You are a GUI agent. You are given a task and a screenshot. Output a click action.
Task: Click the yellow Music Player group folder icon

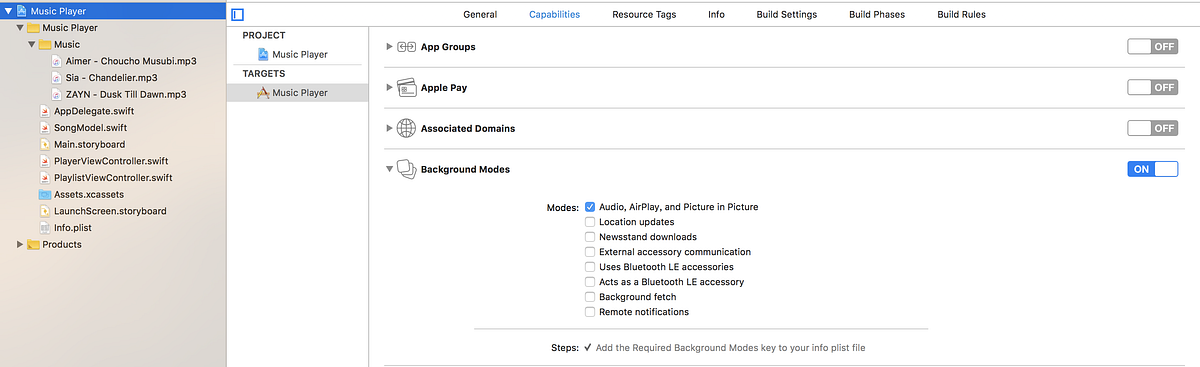point(33,28)
